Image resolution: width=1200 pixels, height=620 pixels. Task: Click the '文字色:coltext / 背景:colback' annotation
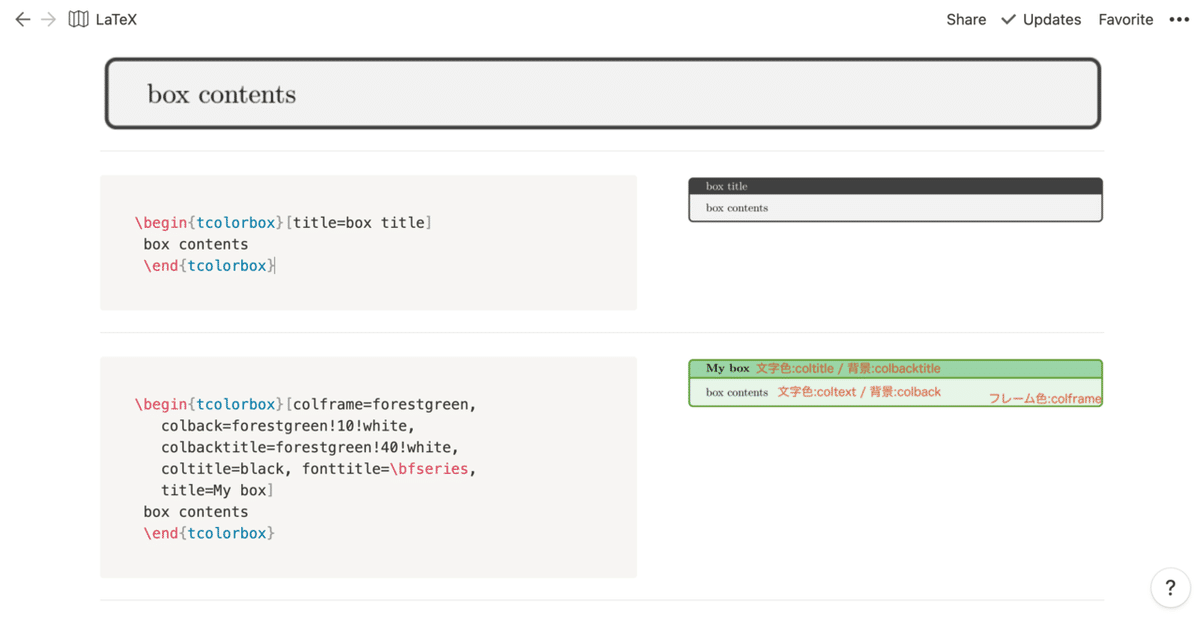coord(859,392)
